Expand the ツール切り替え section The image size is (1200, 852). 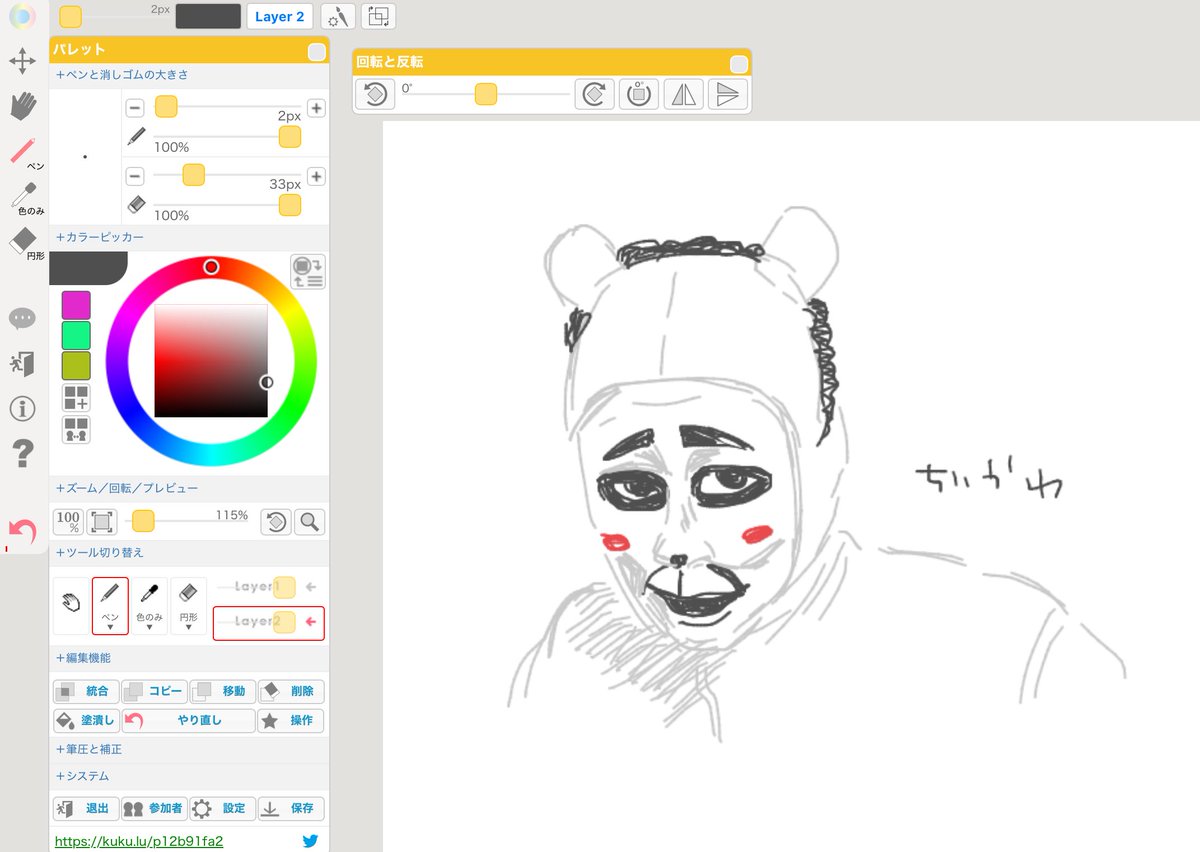[x=100, y=552]
